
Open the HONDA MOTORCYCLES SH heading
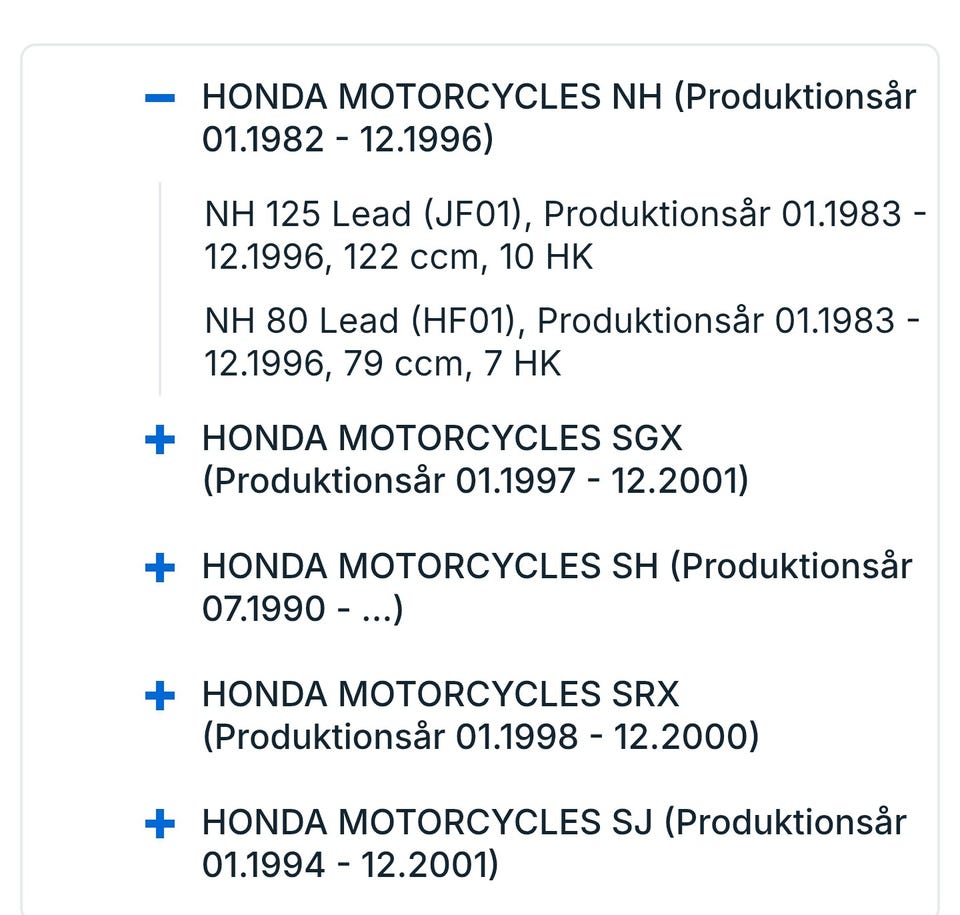[x=430, y=567]
